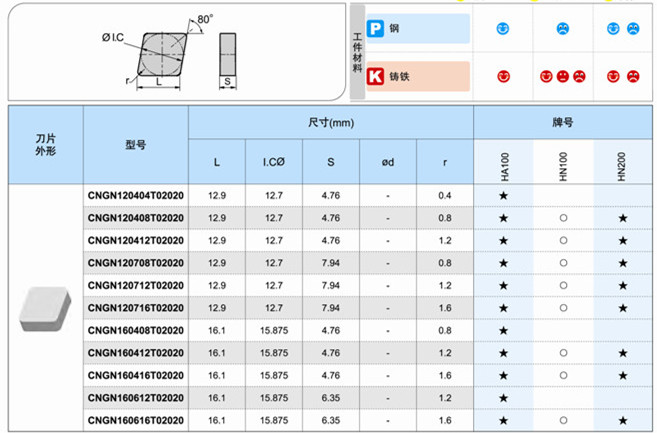
Task: Click the gray insert photo thumbnail
Action: (x=45, y=308)
